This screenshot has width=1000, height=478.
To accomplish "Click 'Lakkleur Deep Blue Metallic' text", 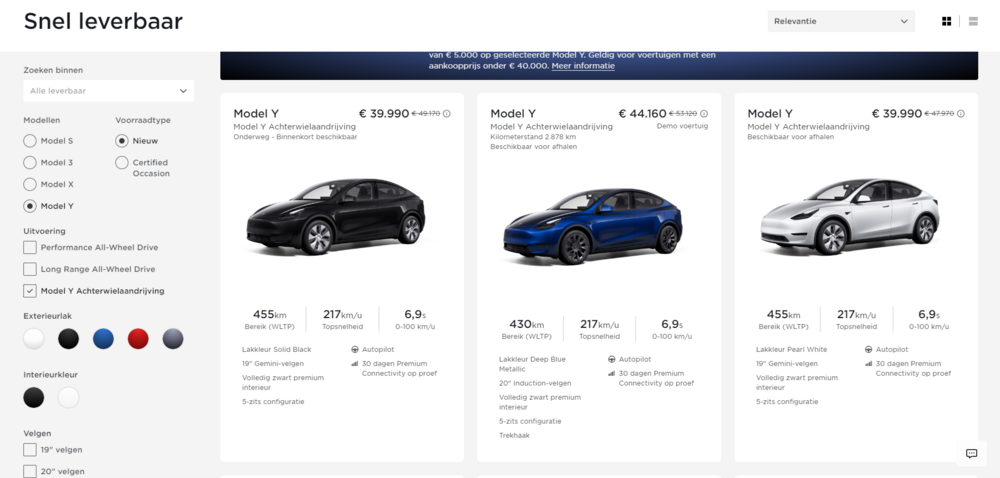I will point(532,364).
